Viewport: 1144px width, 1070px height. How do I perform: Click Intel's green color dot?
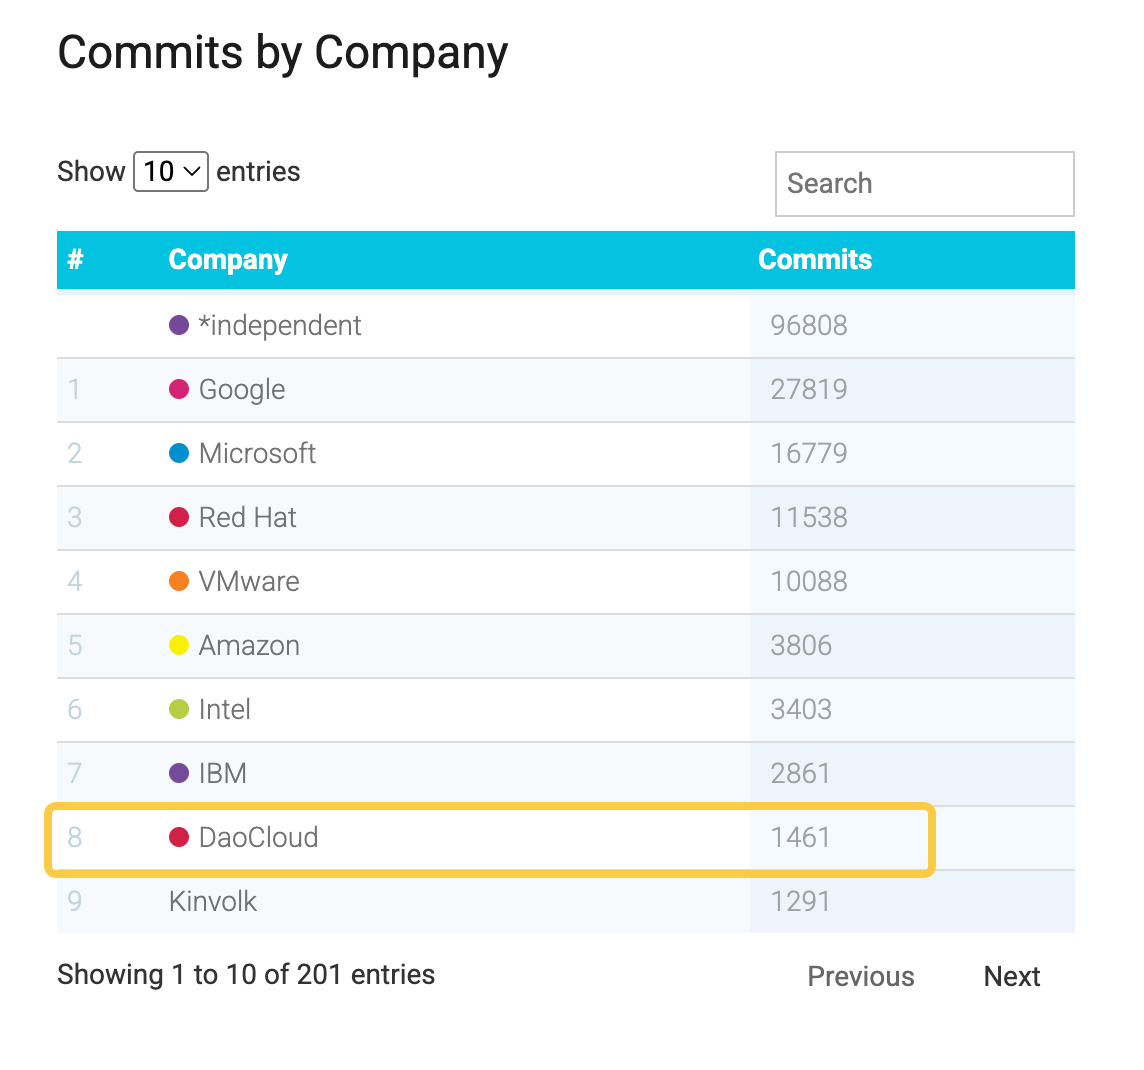(179, 709)
